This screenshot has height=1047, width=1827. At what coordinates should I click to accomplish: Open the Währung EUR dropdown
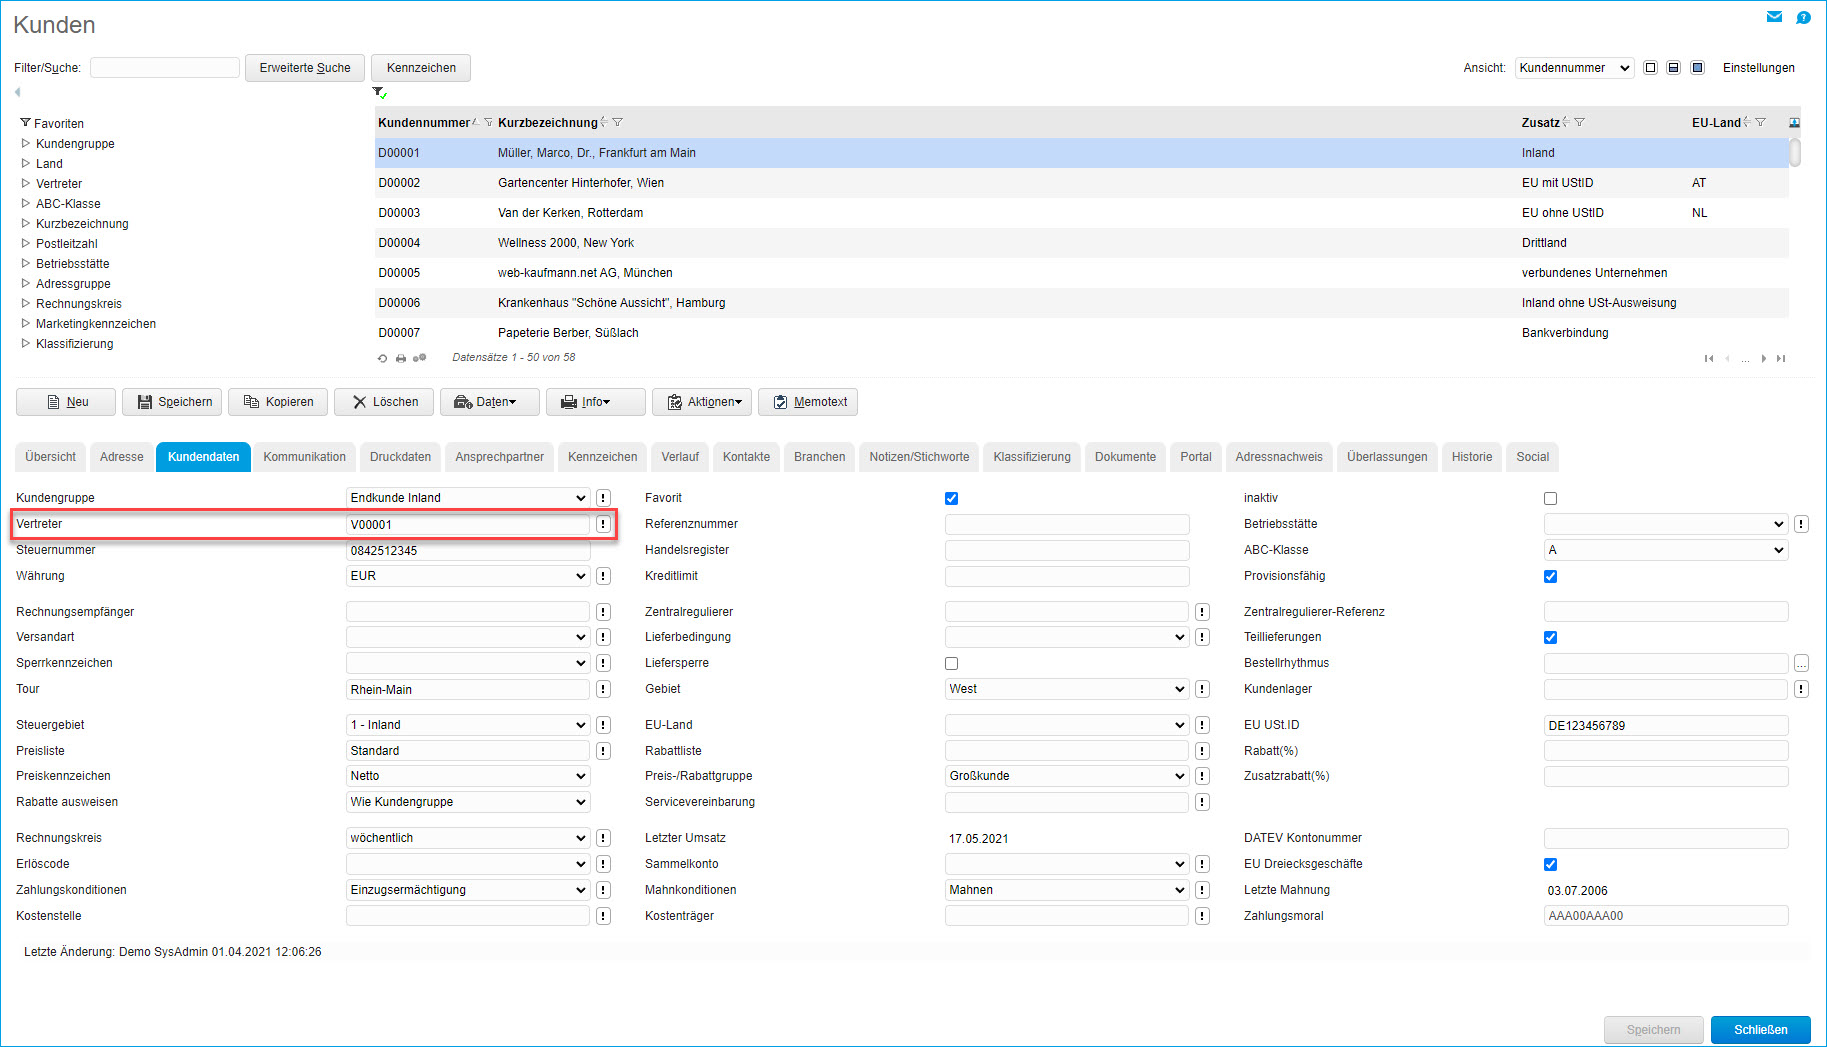pos(468,576)
